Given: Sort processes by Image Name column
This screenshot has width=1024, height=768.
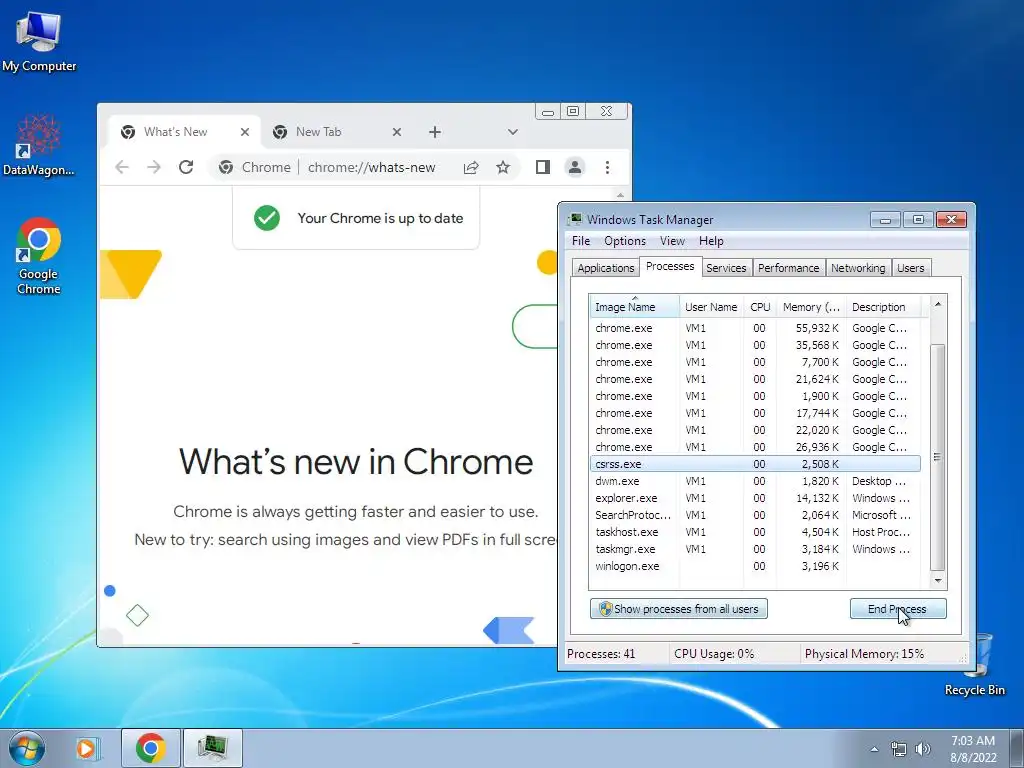Looking at the screenshot, I should (634, 307).
